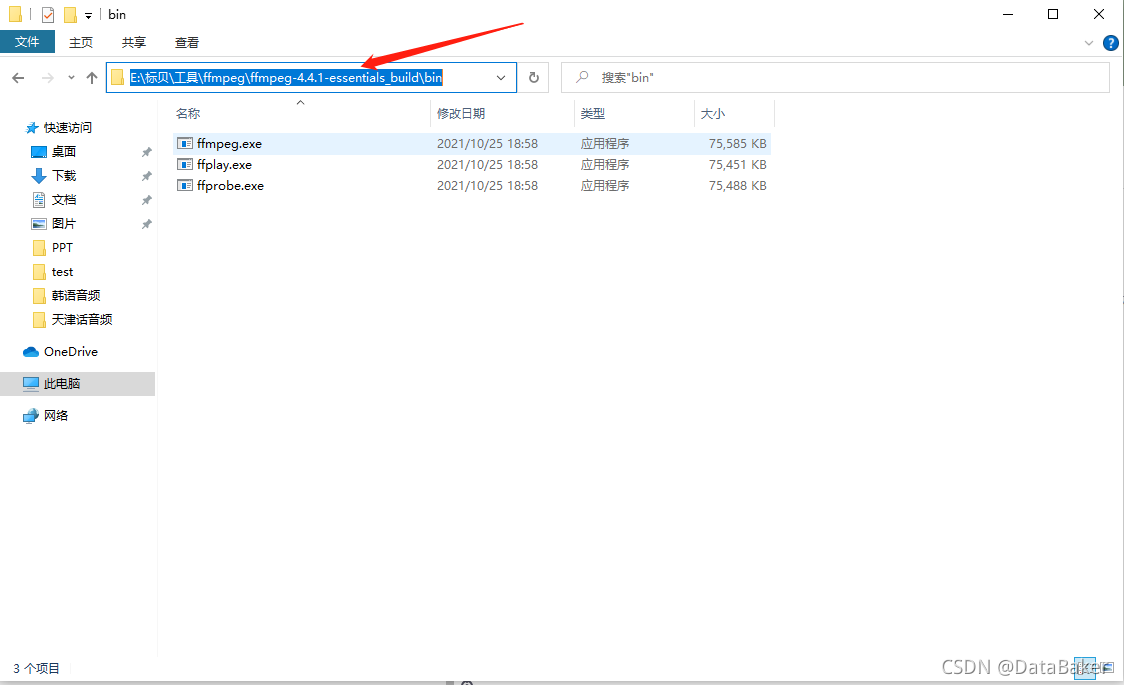Open the 天津话音频 folder in sidebar
Screen dimensions: 1124x685
pos(82,320)
